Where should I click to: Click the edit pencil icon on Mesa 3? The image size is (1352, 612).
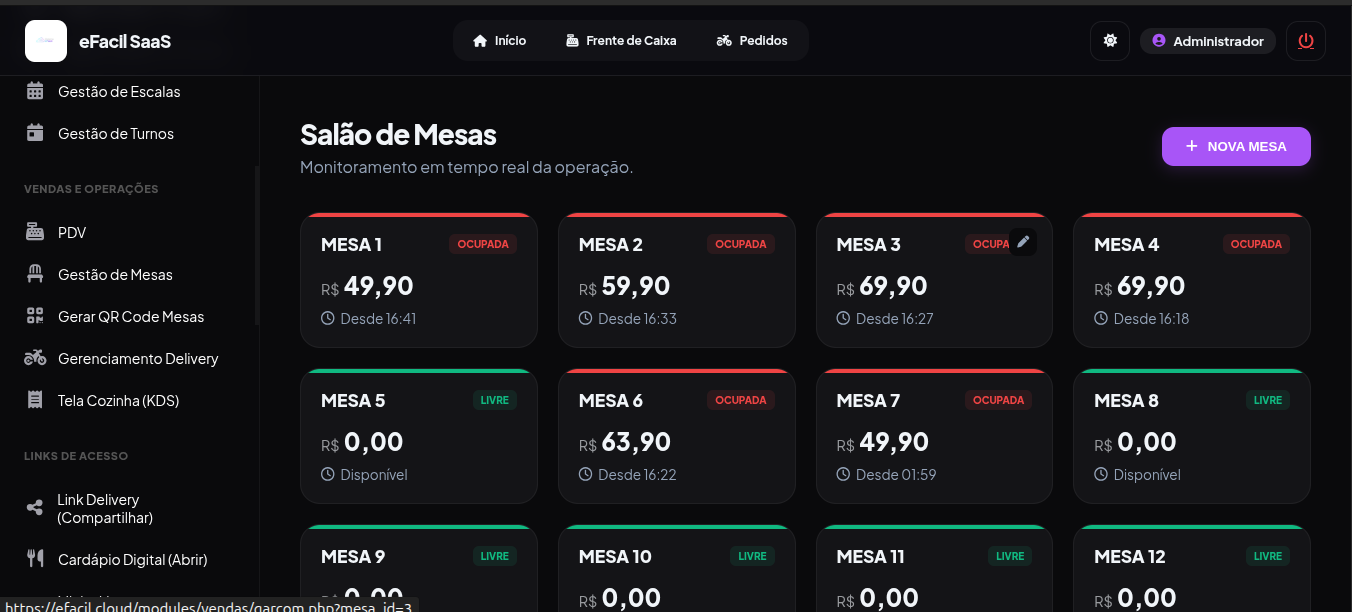click(x=1023, y=243)
